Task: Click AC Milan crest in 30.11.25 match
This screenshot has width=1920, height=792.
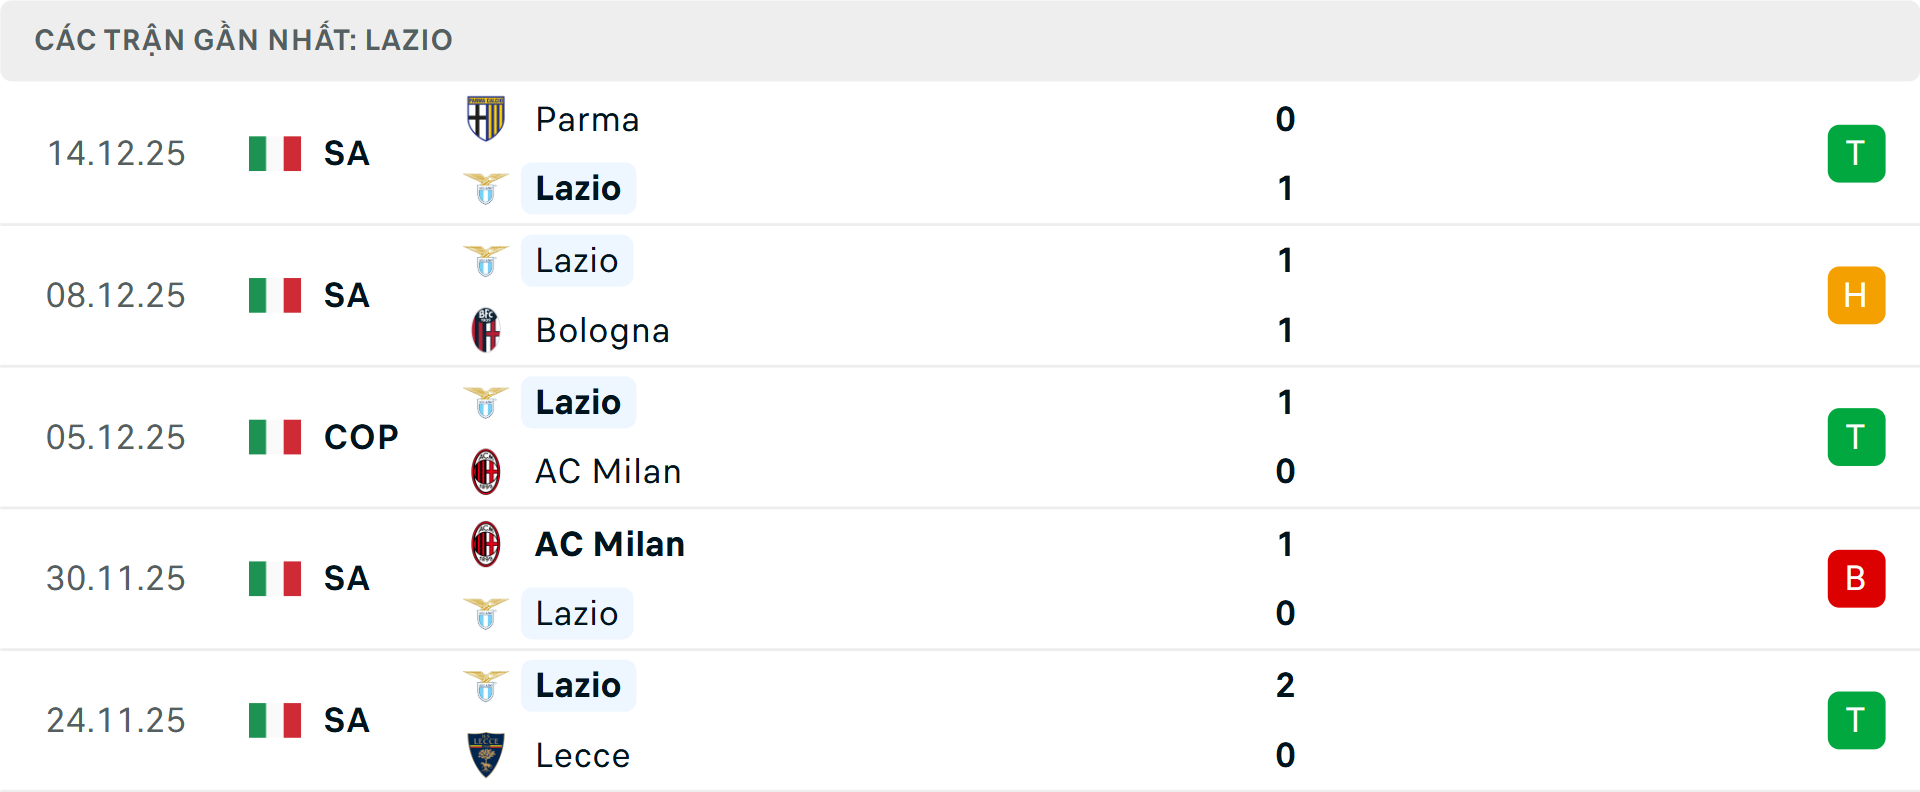Action: tap(486, 544)
